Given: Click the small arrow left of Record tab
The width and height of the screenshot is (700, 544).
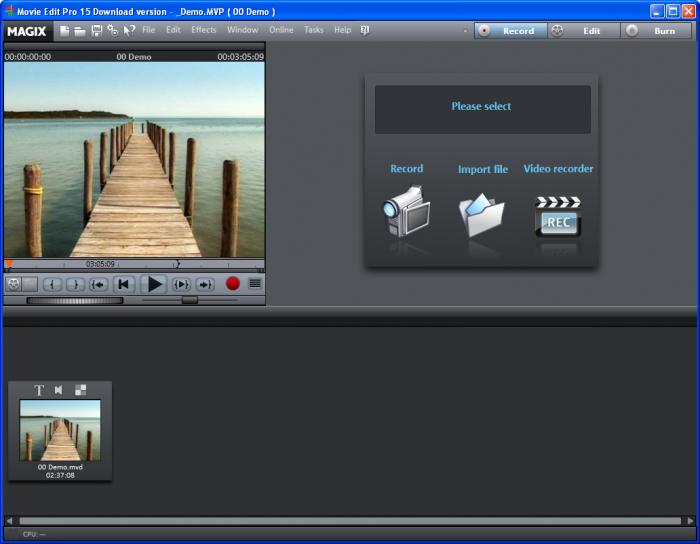Looking at the screenshot, I should tap(465, 31).
